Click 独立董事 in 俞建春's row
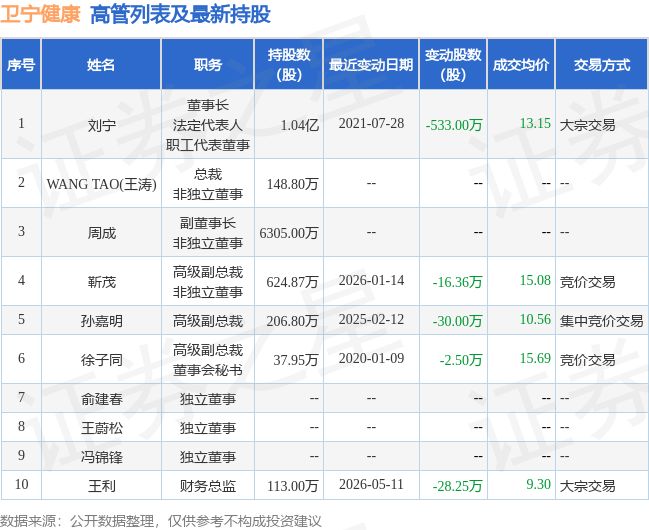The width and height of the screenshot is (649, 530). point(208,399)
